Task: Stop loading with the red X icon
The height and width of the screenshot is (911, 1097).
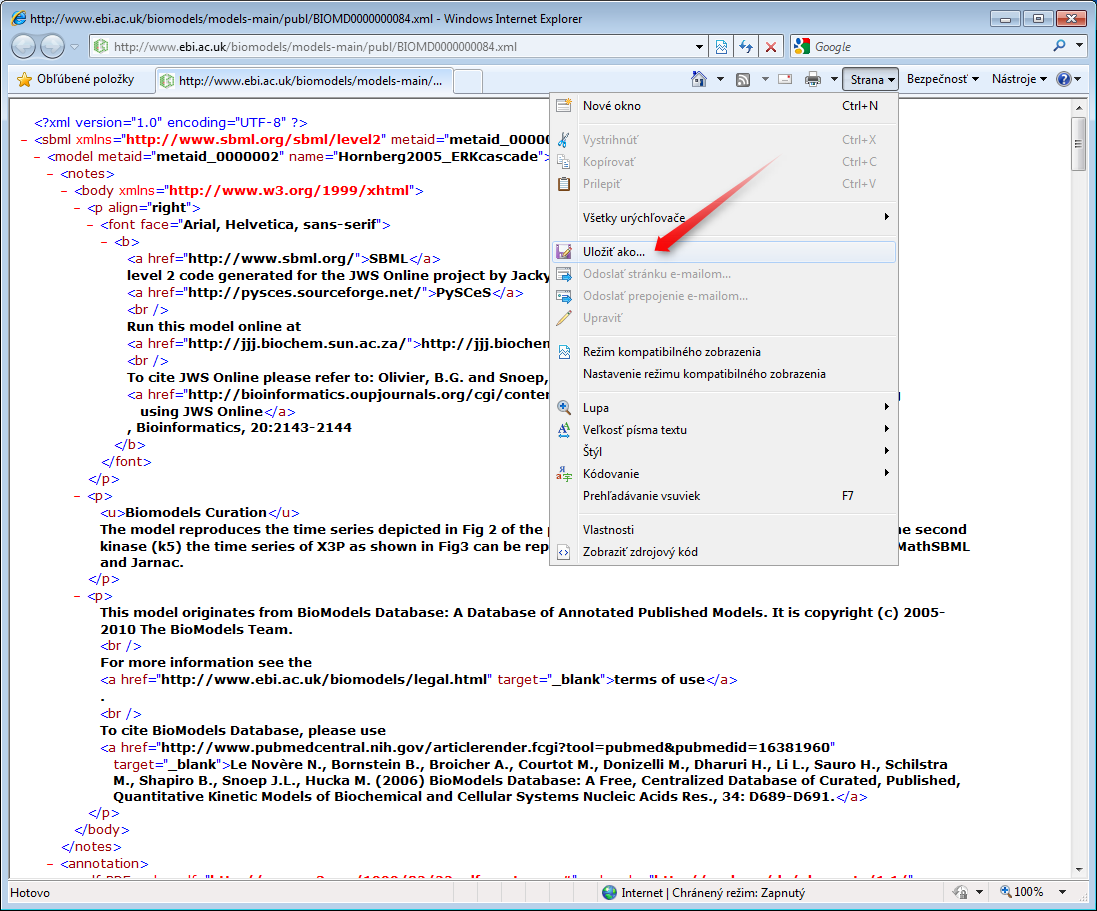Action: (x=770, y=47)
